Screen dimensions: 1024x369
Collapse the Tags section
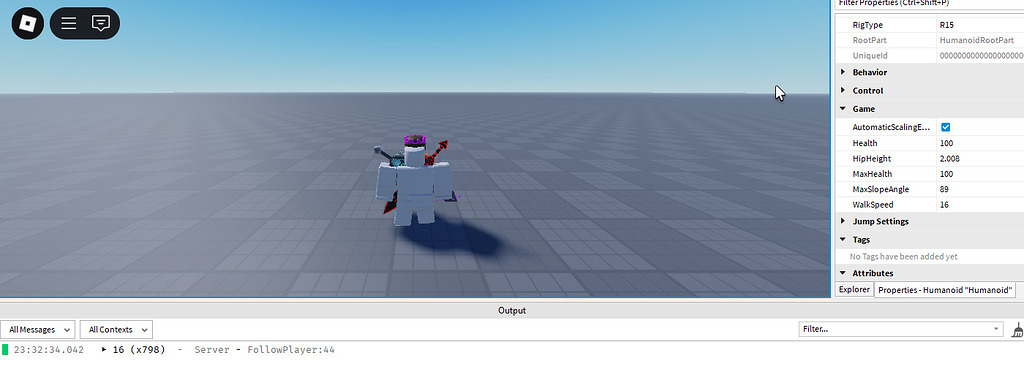click(842, 240)
